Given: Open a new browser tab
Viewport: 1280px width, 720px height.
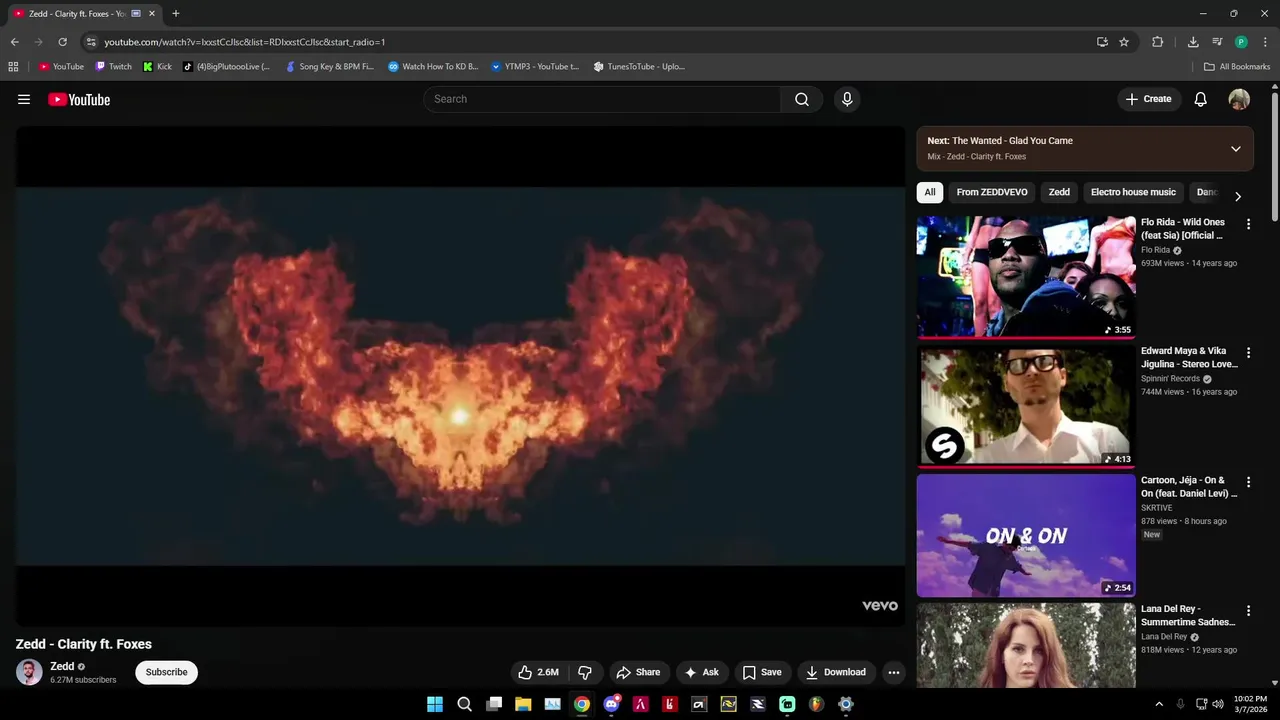Looking at the screenshot, I should [x=176, y=14].
